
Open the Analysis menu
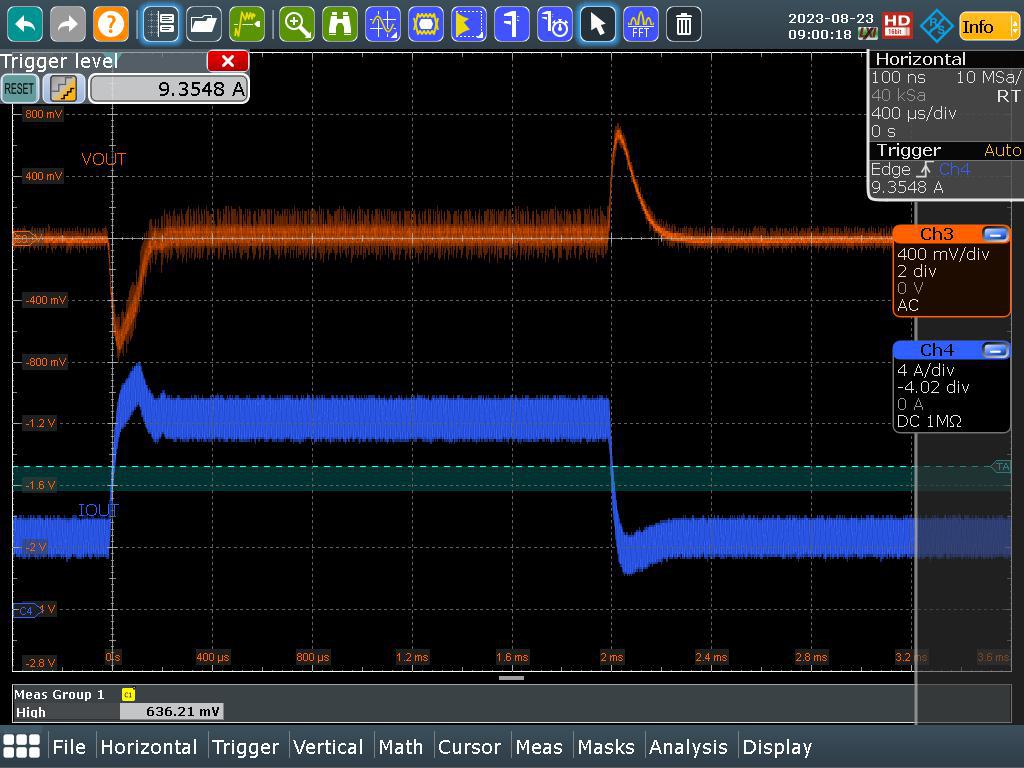coord(689,747)
